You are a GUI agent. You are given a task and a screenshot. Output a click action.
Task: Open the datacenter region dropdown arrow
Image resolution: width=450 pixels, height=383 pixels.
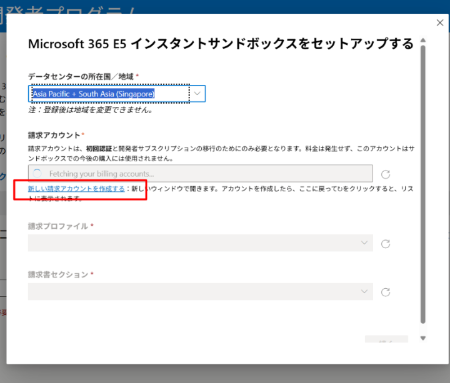pyautogui.click(x=197, y=94)
